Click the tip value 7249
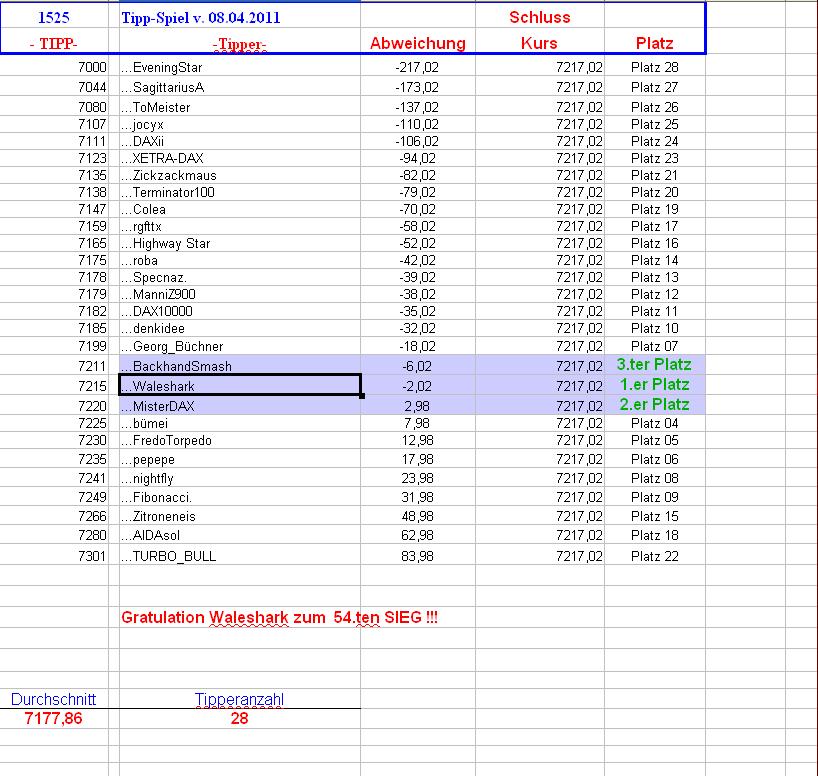The width and height of the screenshot is (818, 776). (x=92, y=497)
